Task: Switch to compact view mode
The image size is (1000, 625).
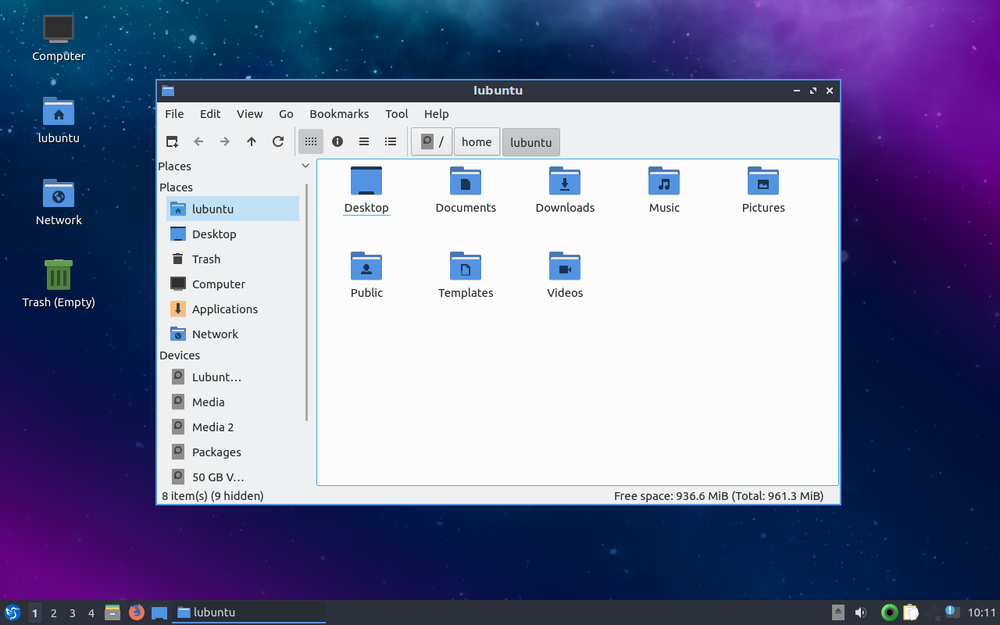Action: [364, 141]
